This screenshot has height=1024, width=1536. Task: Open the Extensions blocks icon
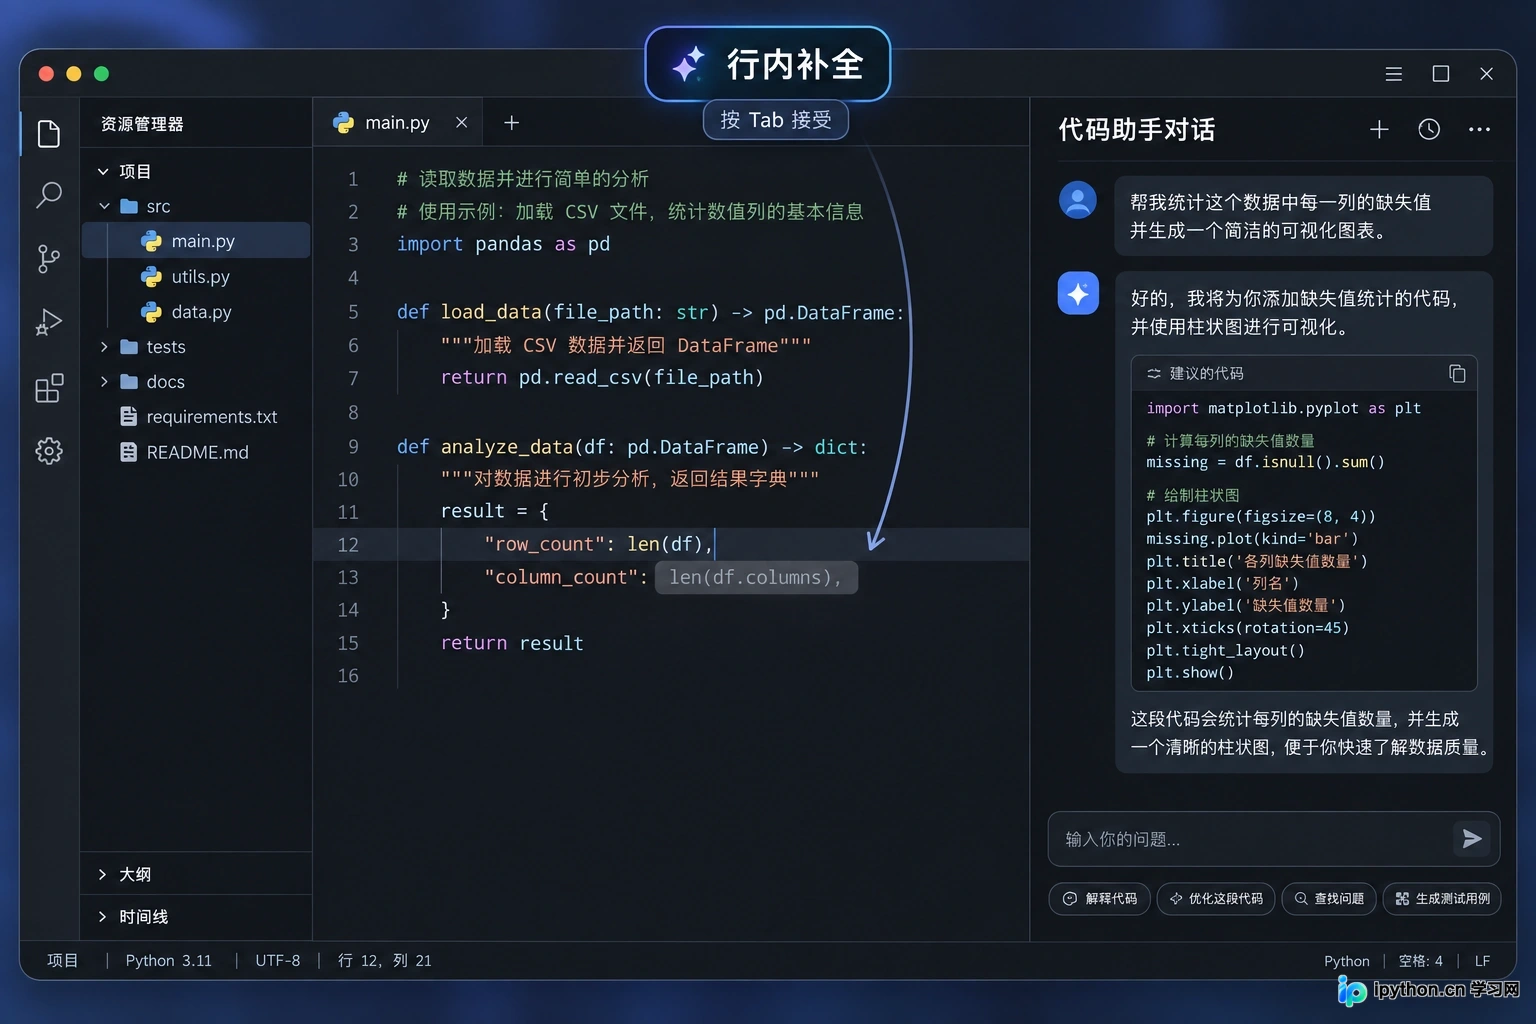tap(49, 388)
